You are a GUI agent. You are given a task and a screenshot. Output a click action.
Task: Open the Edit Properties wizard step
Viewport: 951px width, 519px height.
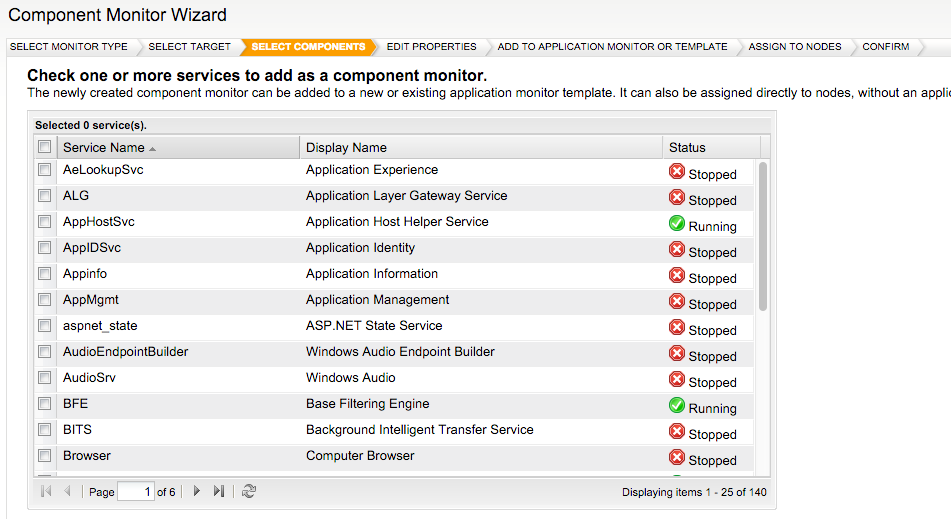(431, 47)
